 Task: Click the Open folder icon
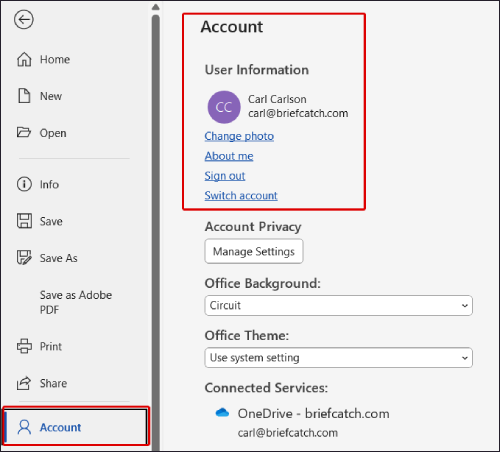[x=24, y=132]
